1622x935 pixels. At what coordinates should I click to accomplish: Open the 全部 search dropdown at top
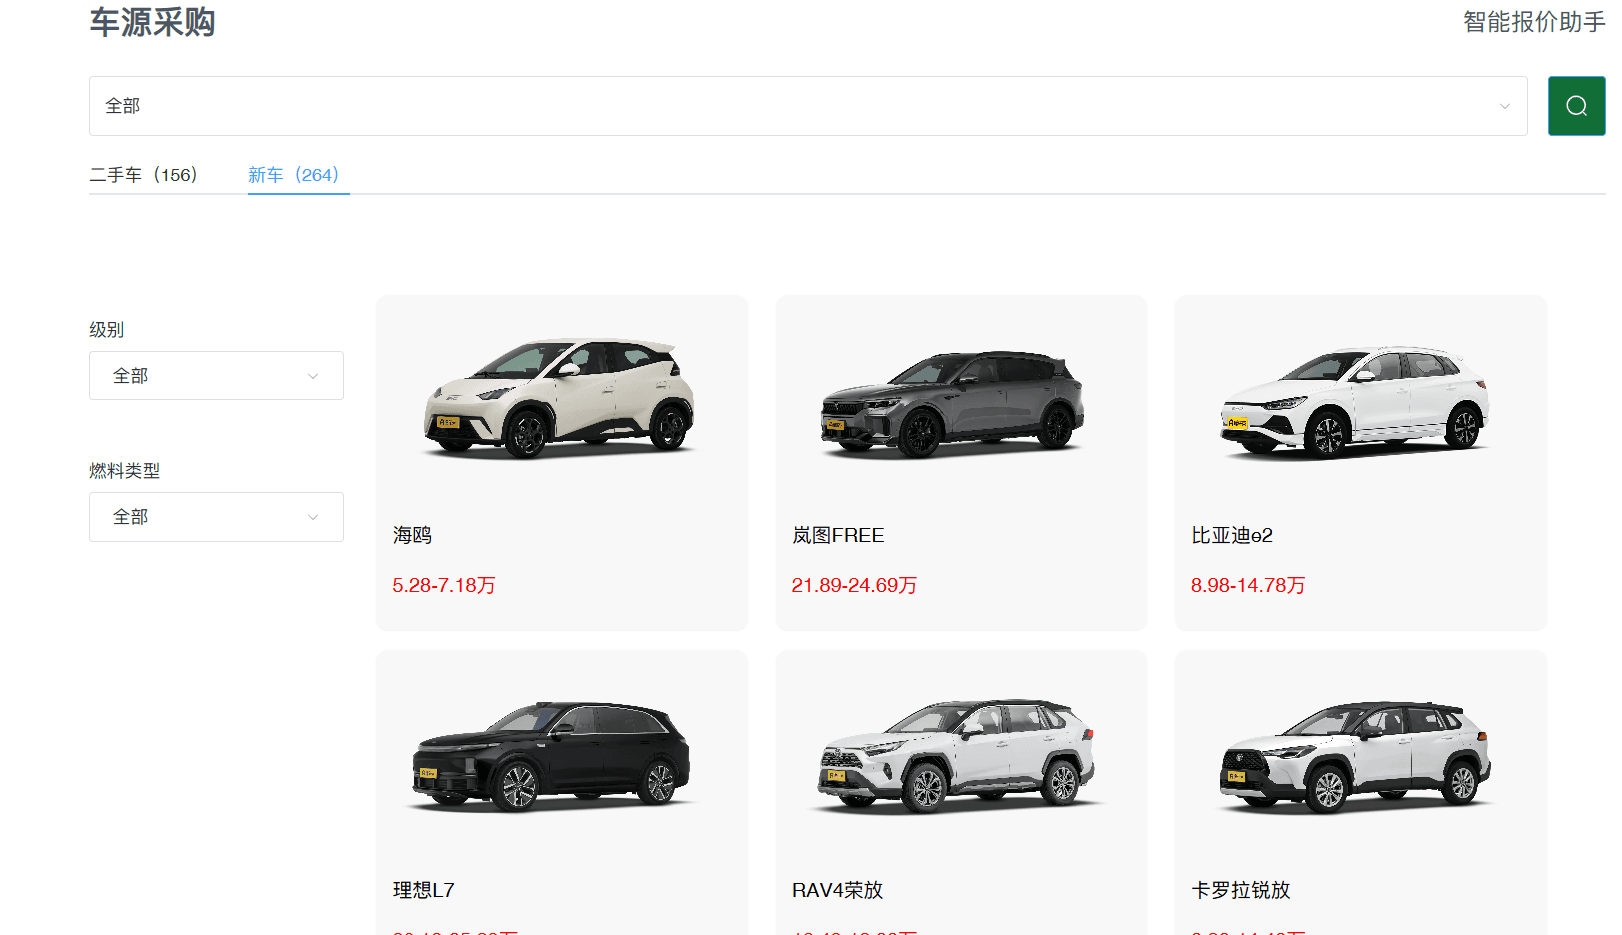point(807,106)
